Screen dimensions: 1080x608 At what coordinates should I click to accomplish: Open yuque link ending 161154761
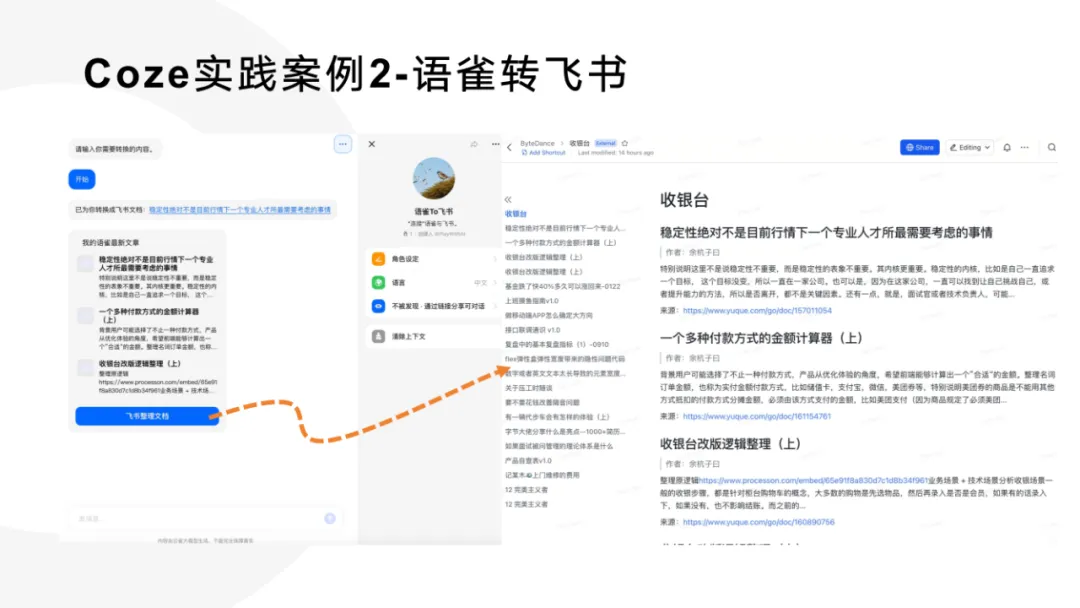[x=757, y=416]
